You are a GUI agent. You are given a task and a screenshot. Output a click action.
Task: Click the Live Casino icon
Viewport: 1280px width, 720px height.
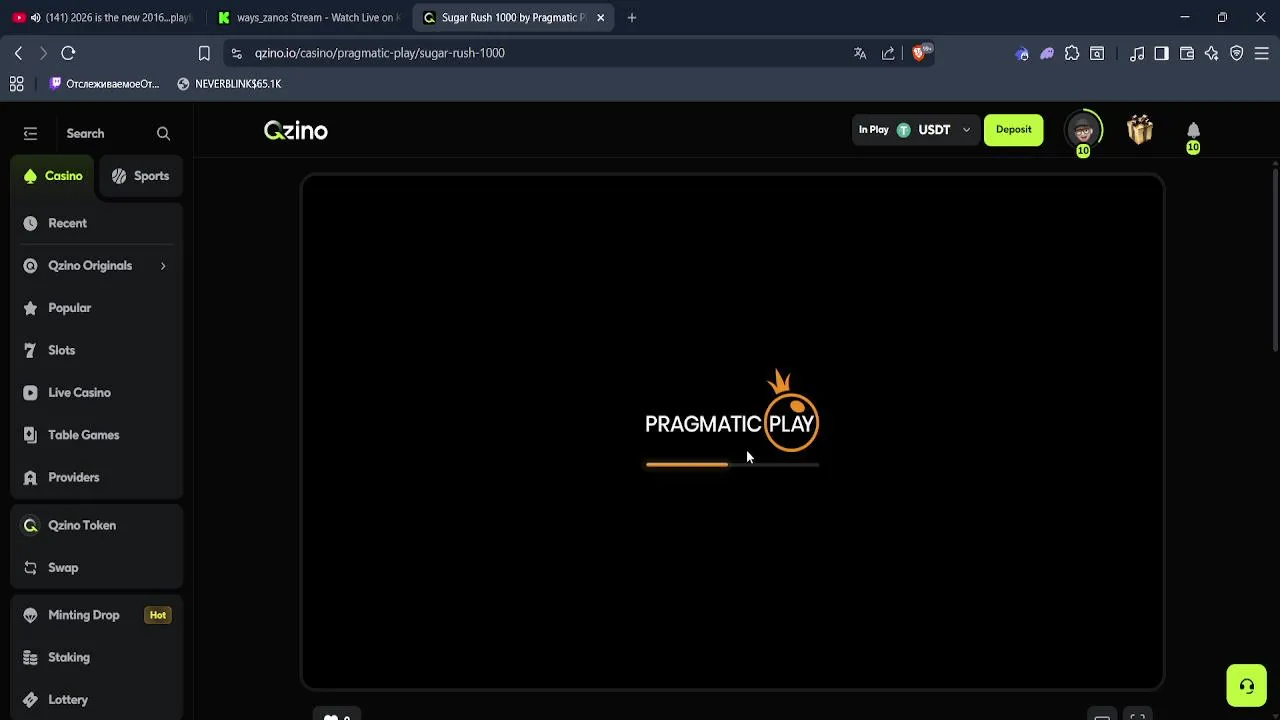point(30,393)
